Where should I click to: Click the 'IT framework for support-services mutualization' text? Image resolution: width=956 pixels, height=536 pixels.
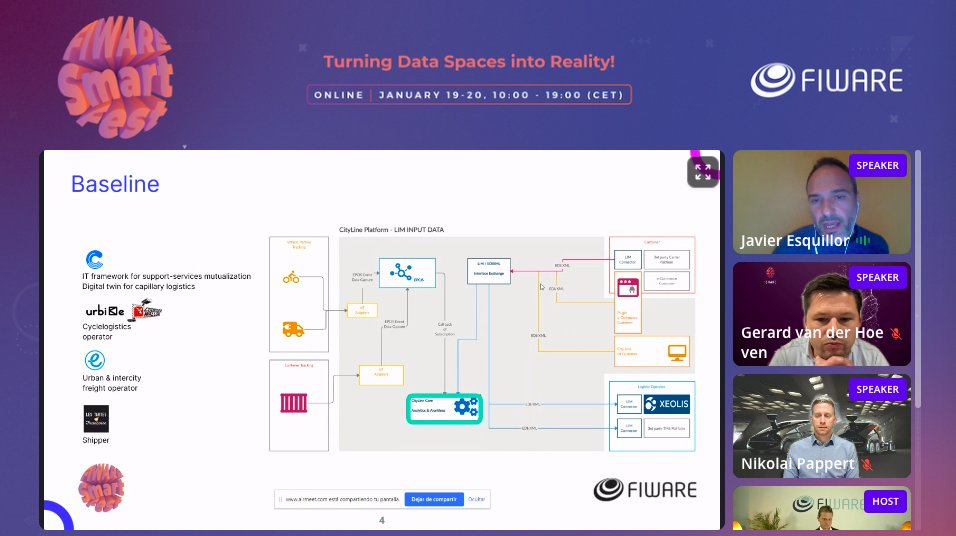pyautogui.click(x=166, y=276)
